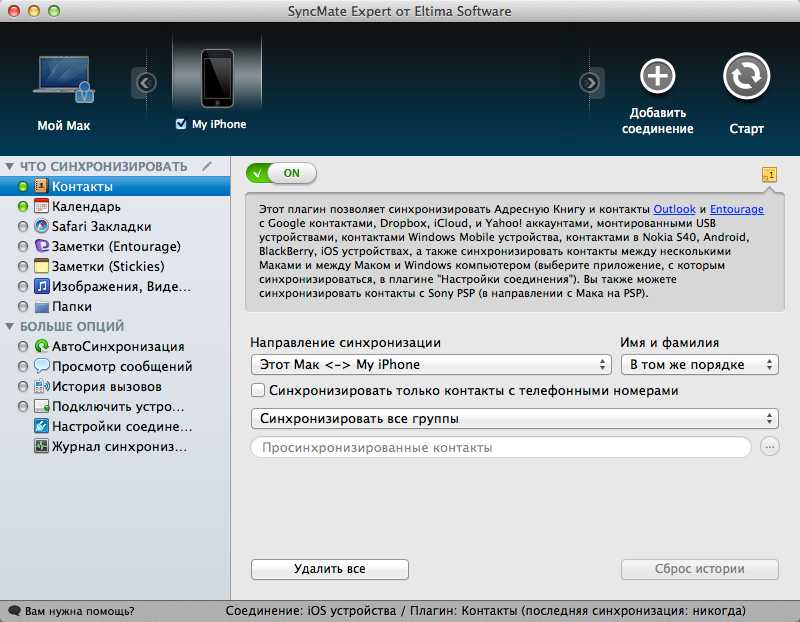Click the help speech bubble icon in the status bar

(14, 611)
